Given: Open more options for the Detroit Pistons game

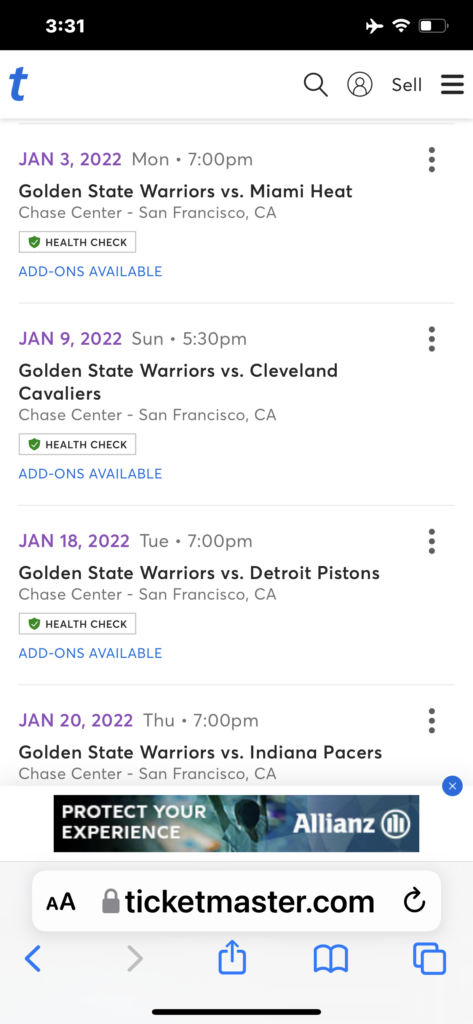Looking at the screenshot, I should [431, 541].
